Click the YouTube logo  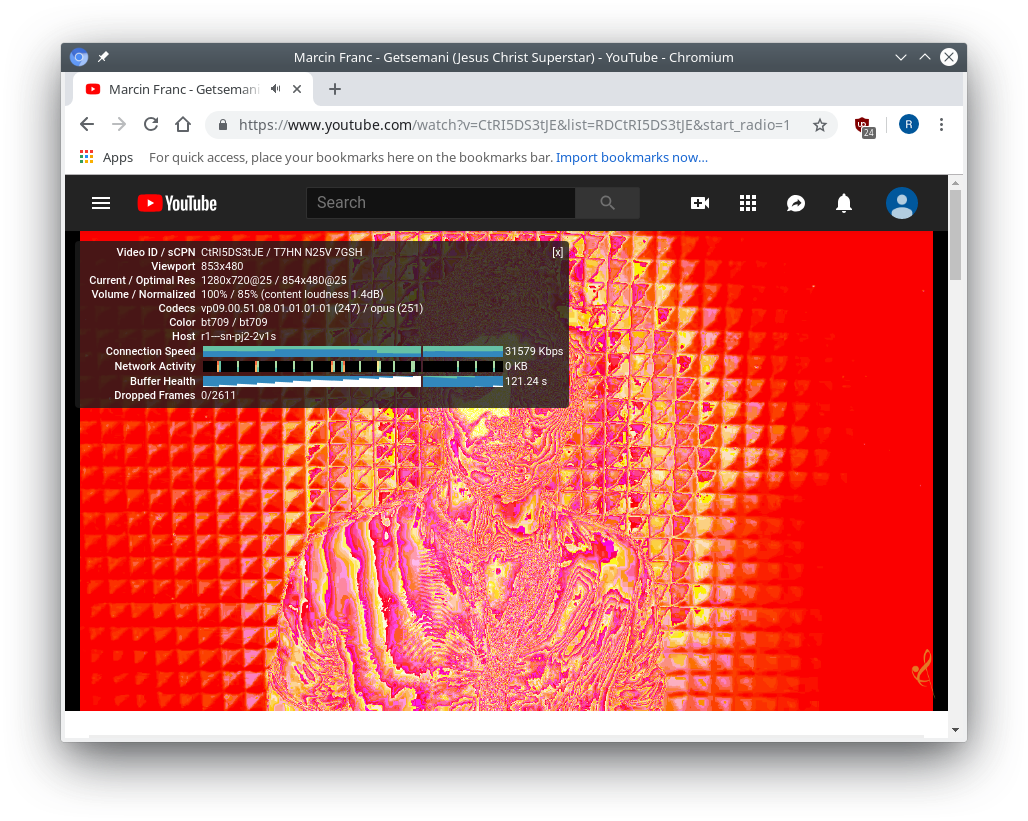pyautogui.click(x=177, y=203)
